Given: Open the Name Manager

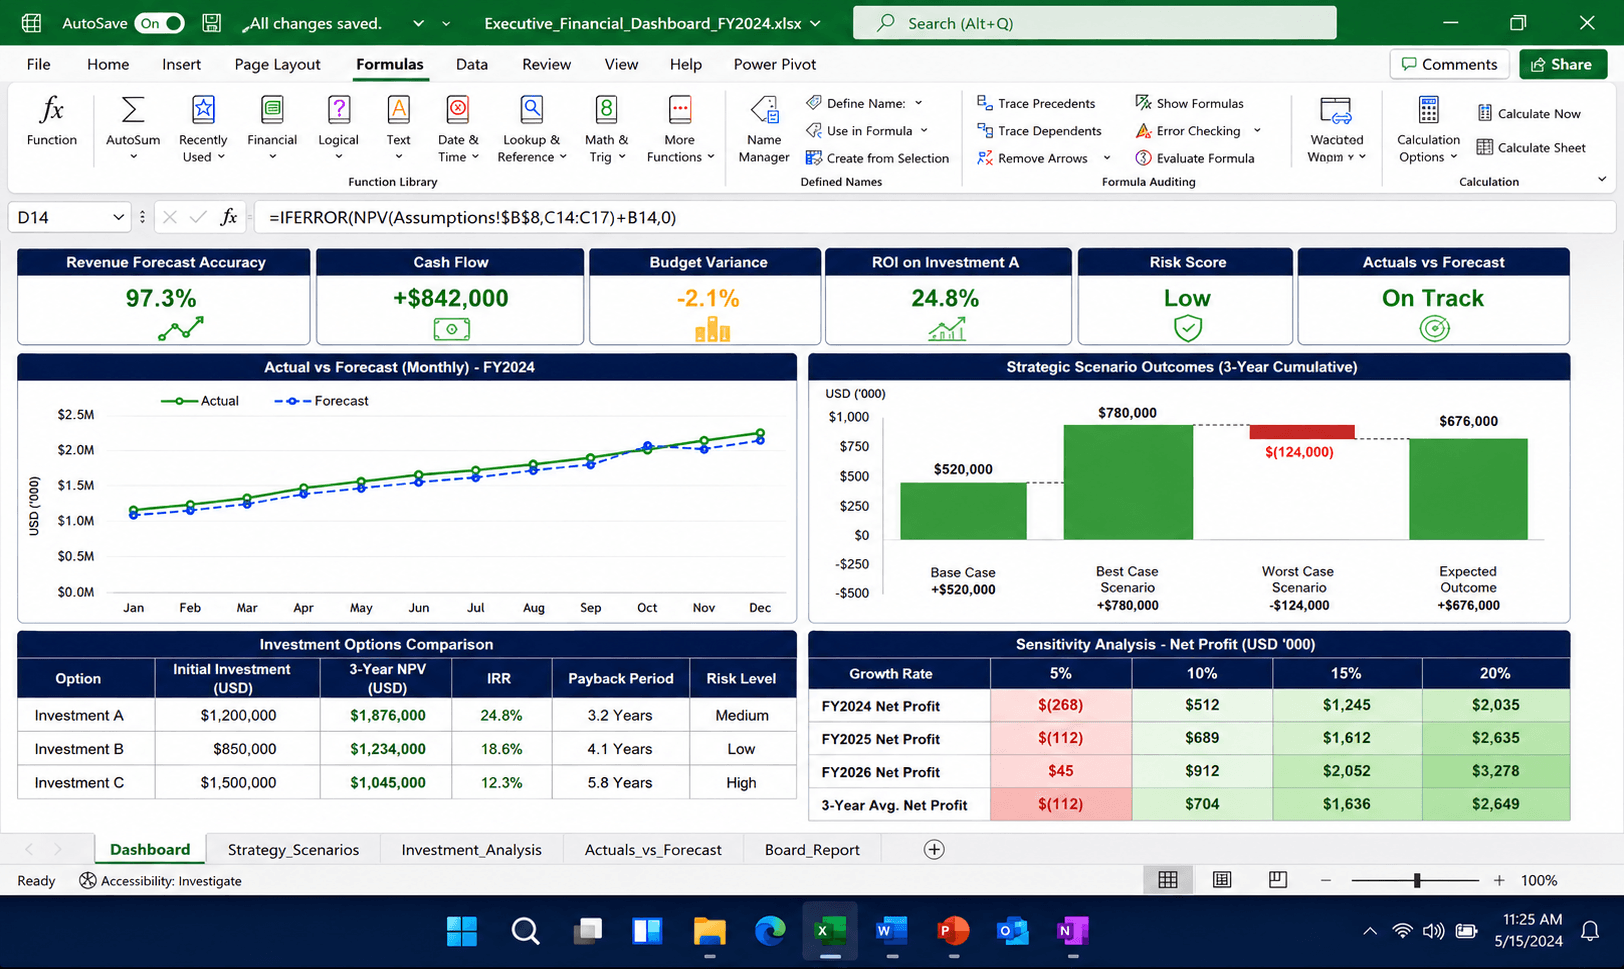Looking at the screenshot, I should (764, 128).
